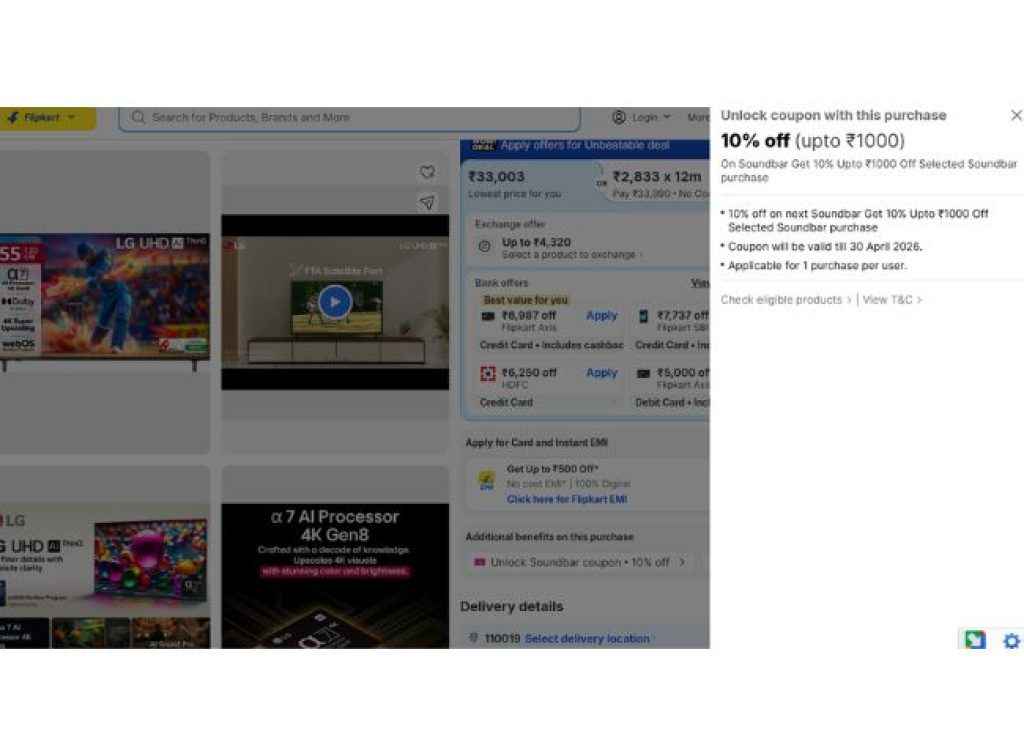Viewport: 1024px width, 756px height.
Task: Play the LG TV product video
Action: click(335, 302)
